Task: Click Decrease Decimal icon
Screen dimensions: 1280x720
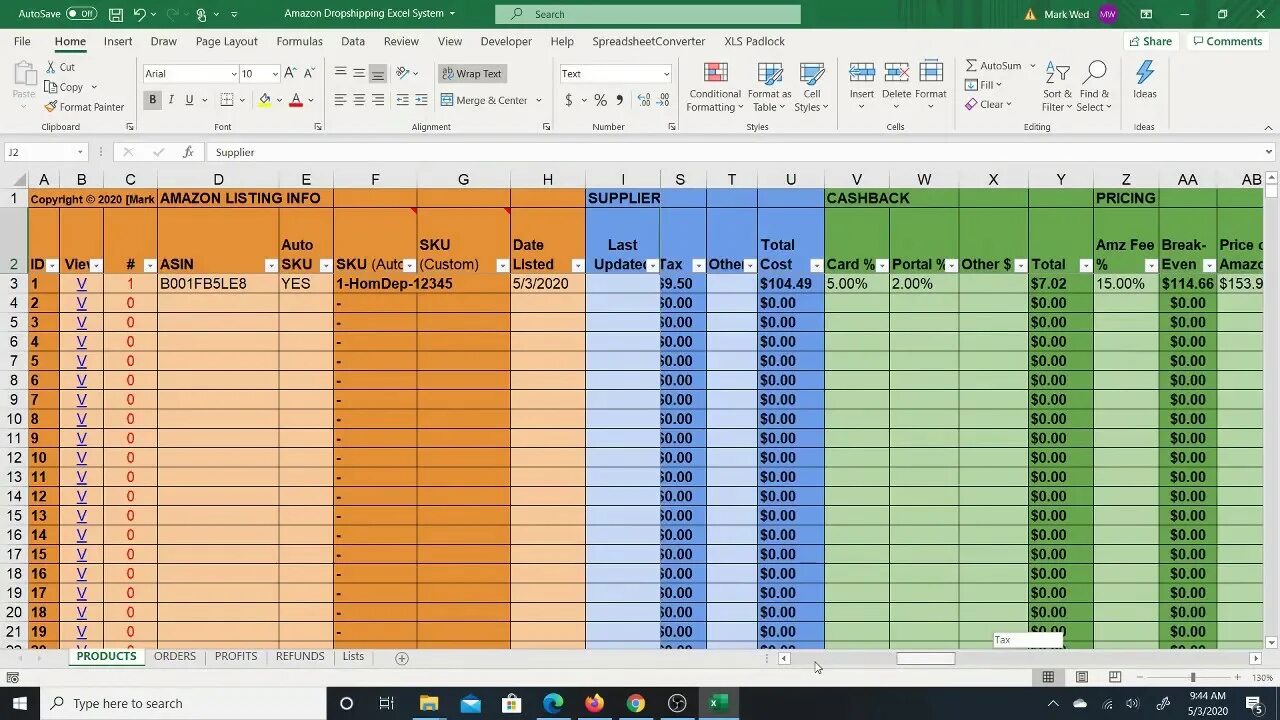Action: (x=664, y=100)
